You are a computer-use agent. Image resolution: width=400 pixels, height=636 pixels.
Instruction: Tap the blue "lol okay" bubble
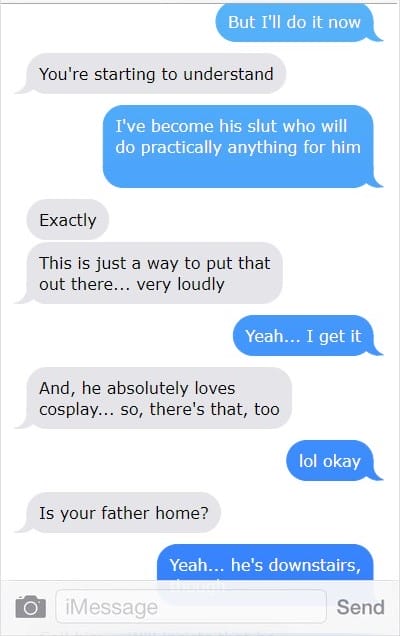[x=329, y=461]
